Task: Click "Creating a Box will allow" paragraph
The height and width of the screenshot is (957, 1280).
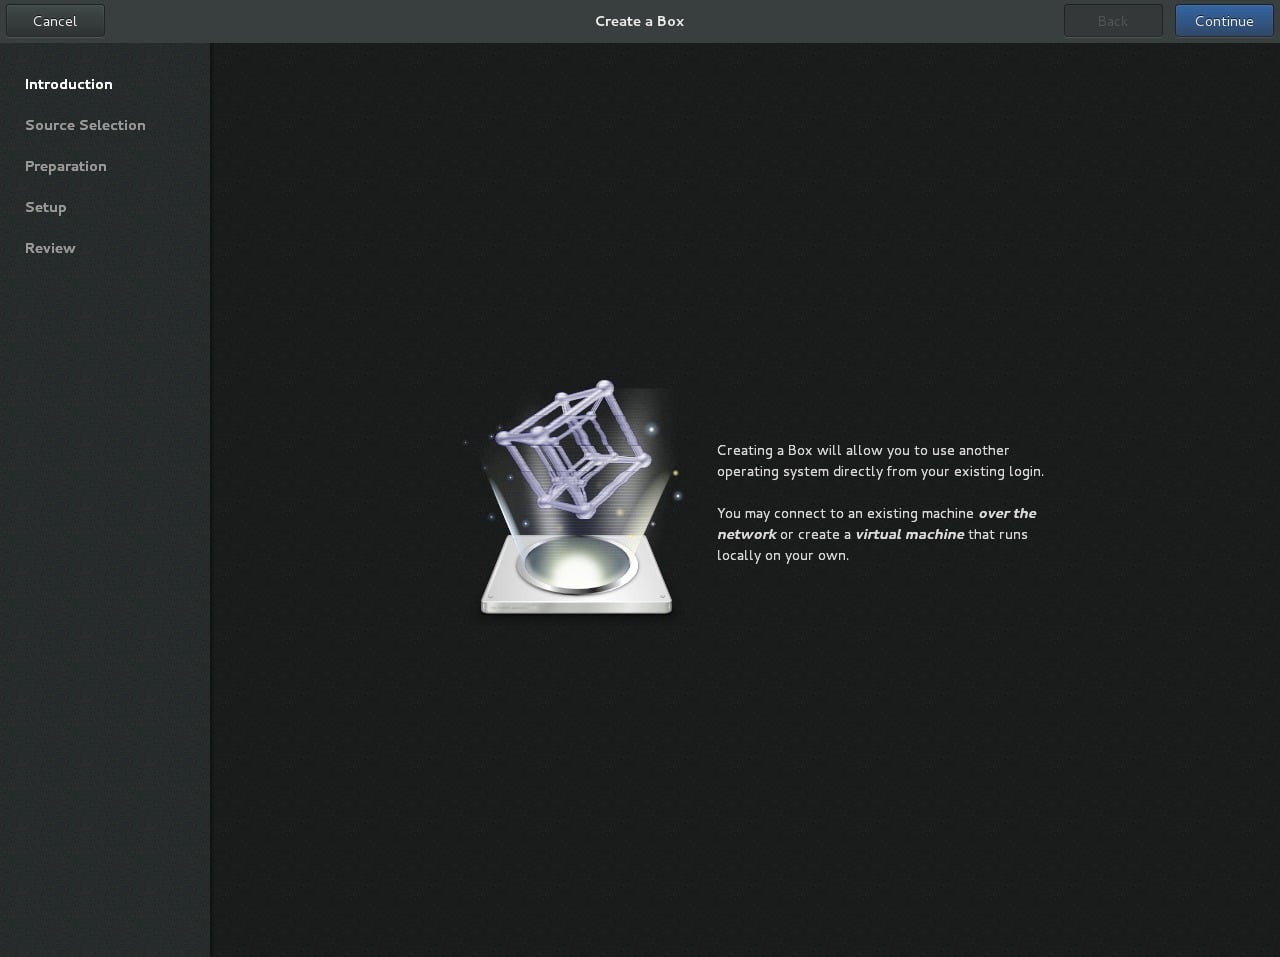Action: pos(880,461)
